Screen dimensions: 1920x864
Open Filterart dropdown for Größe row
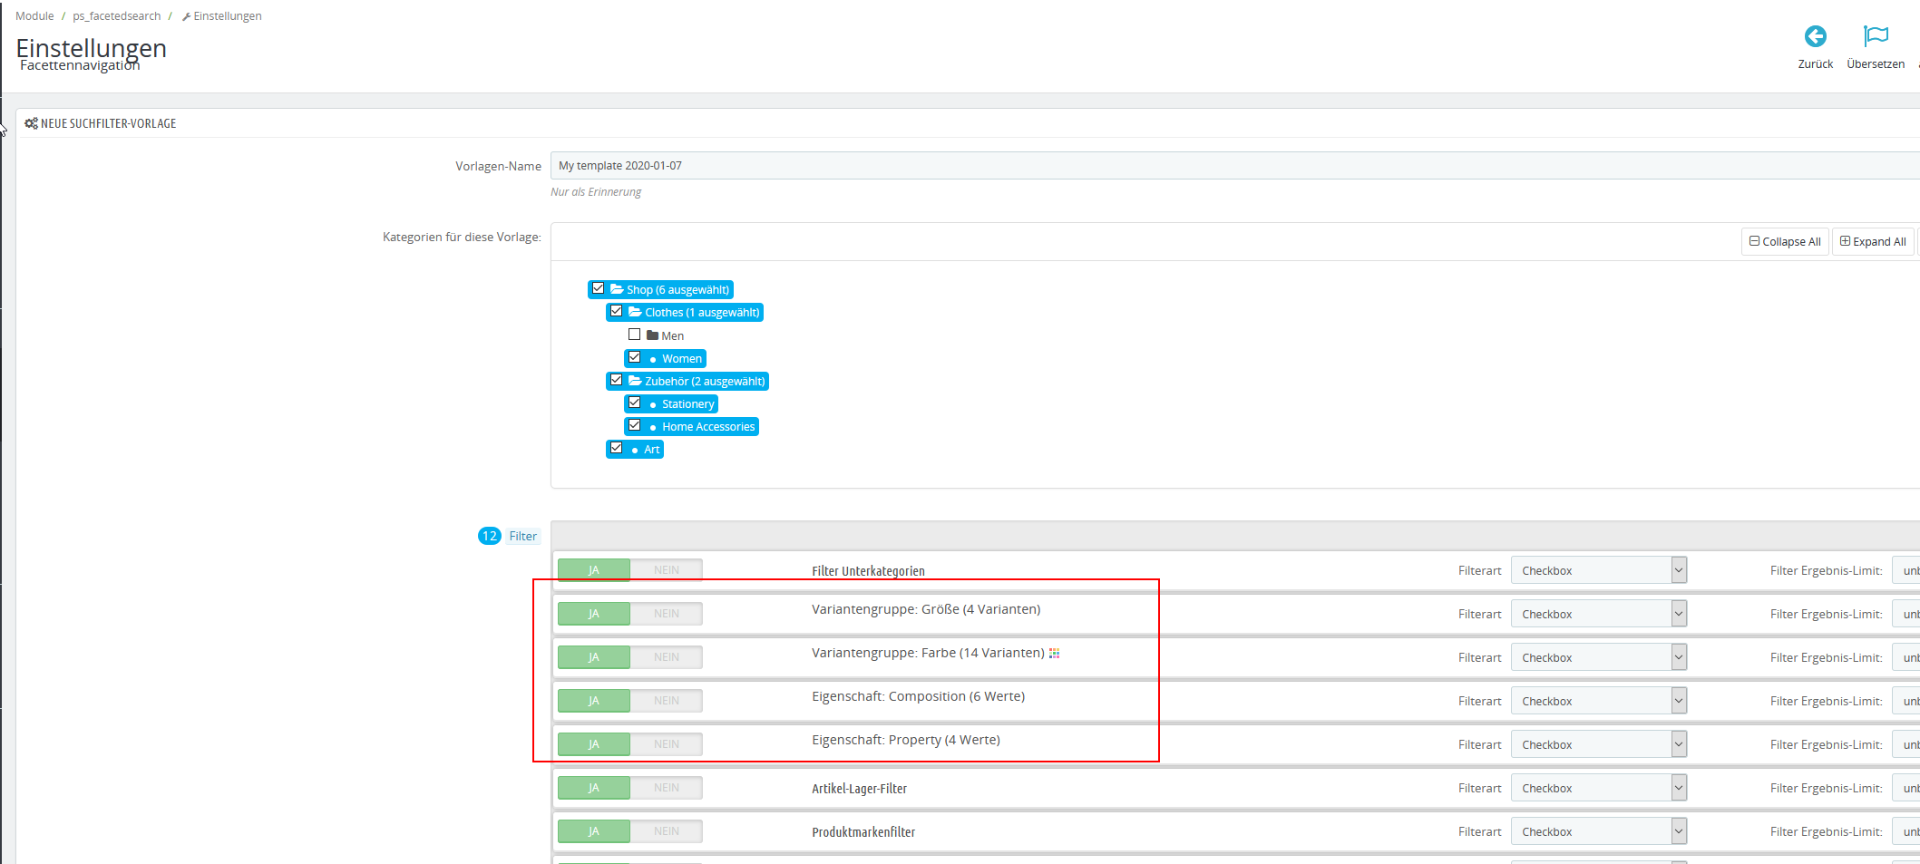point(1598,614)
